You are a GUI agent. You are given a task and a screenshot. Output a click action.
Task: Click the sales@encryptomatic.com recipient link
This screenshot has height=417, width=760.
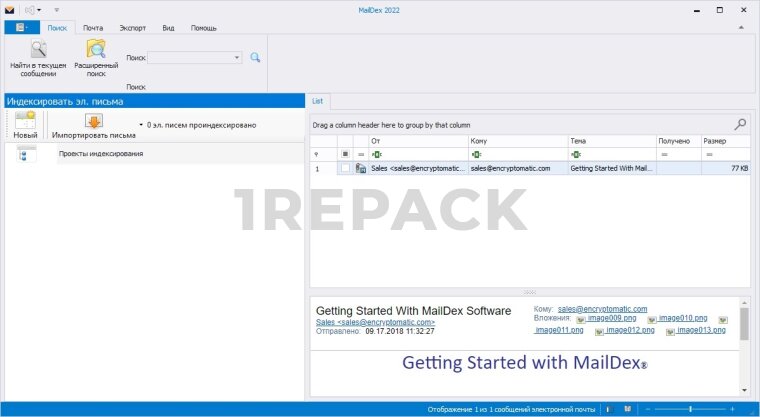pos(602,309)
